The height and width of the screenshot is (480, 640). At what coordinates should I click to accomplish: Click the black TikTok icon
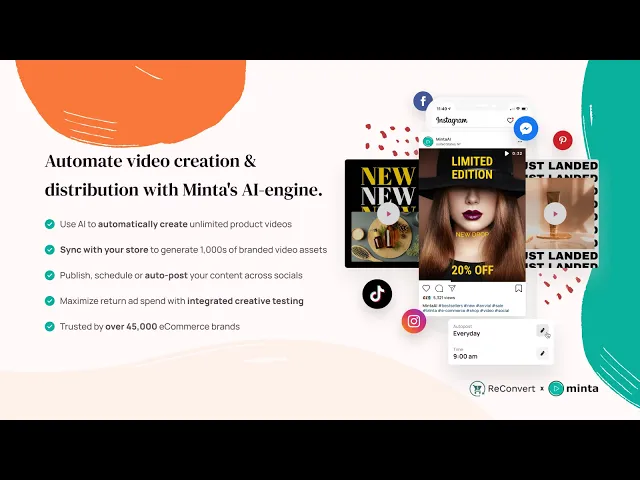[x=377, y=294]
